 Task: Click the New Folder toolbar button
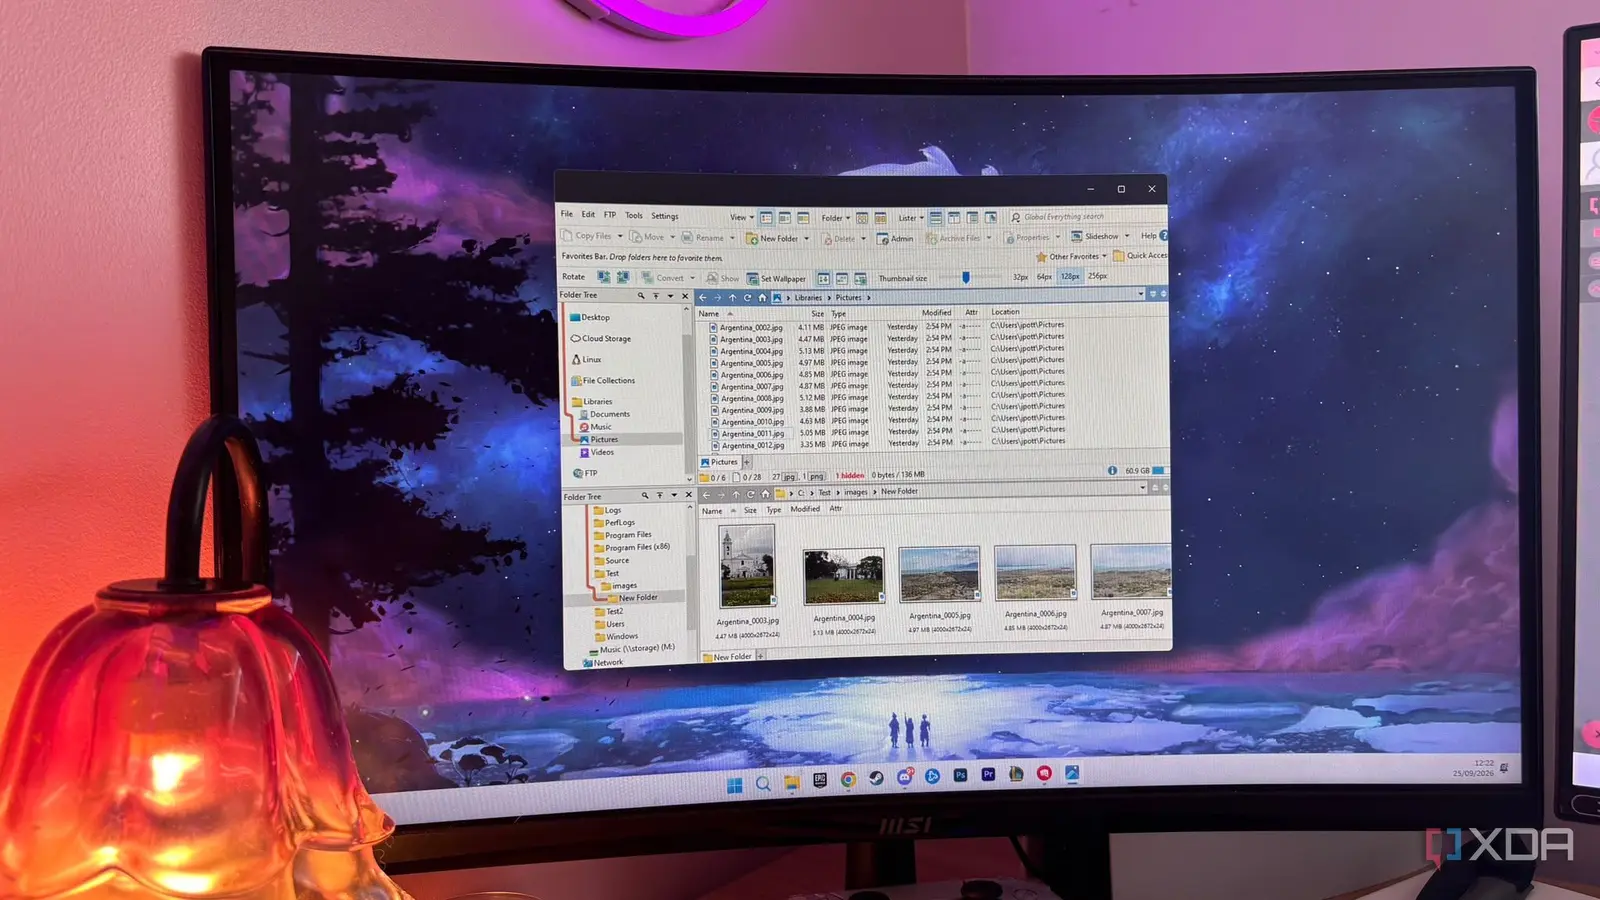pos(772,239)
